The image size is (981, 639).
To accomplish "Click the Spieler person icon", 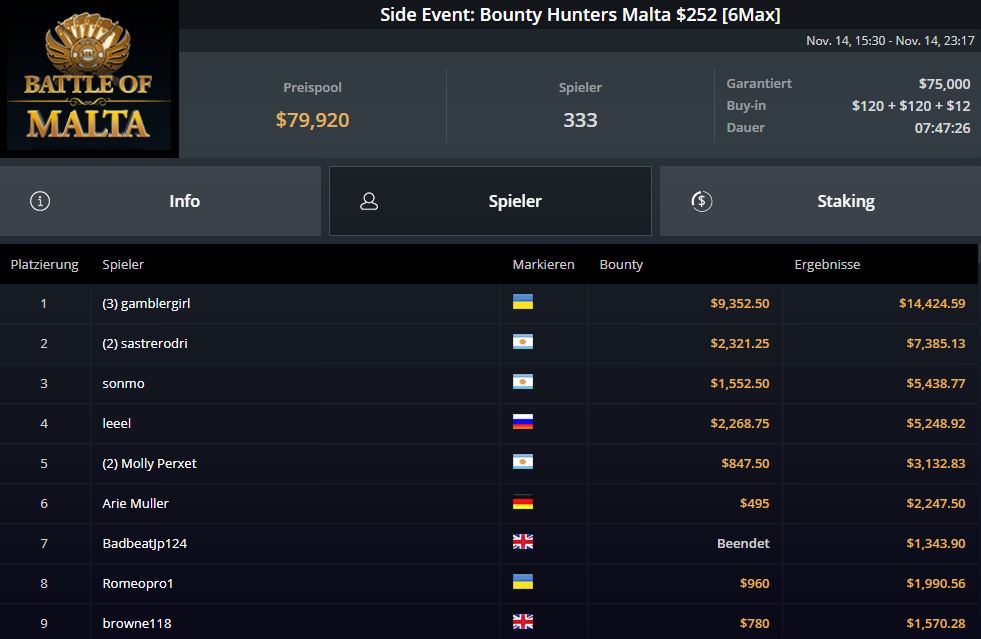I will tap(369, 201).
